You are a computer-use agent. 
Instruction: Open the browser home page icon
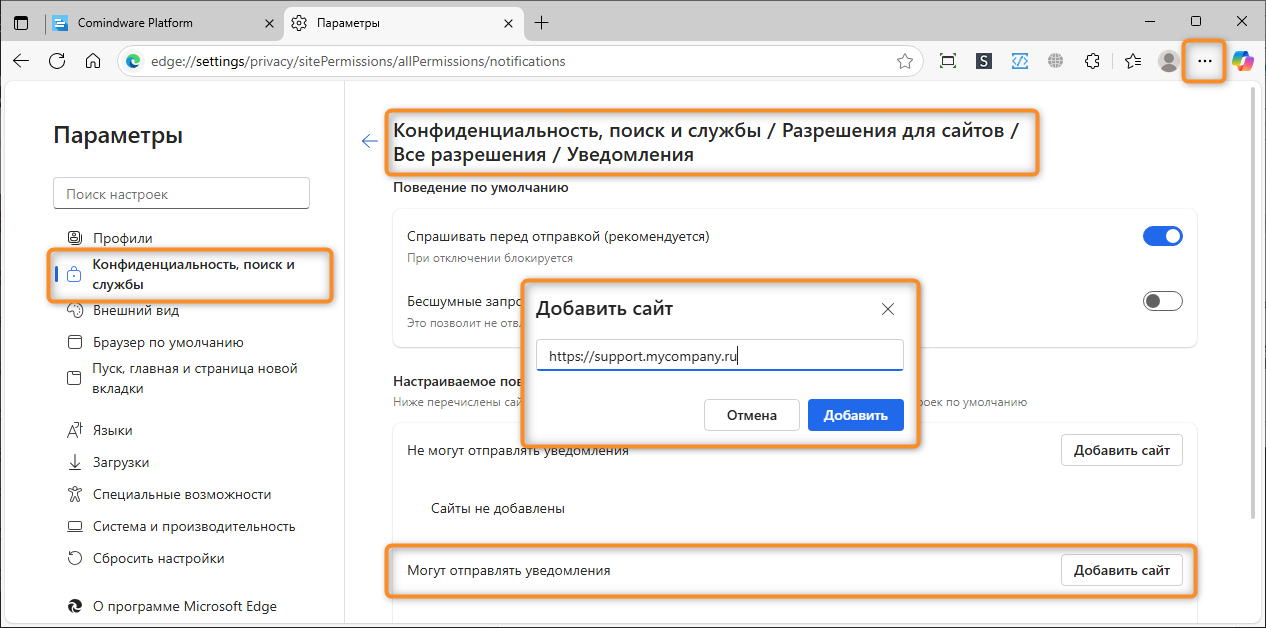(x=93, y=61)
